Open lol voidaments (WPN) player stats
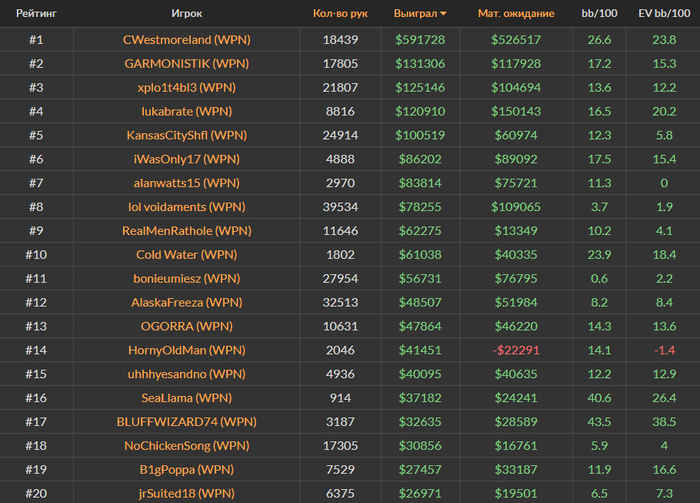 (x=186, y=207)
